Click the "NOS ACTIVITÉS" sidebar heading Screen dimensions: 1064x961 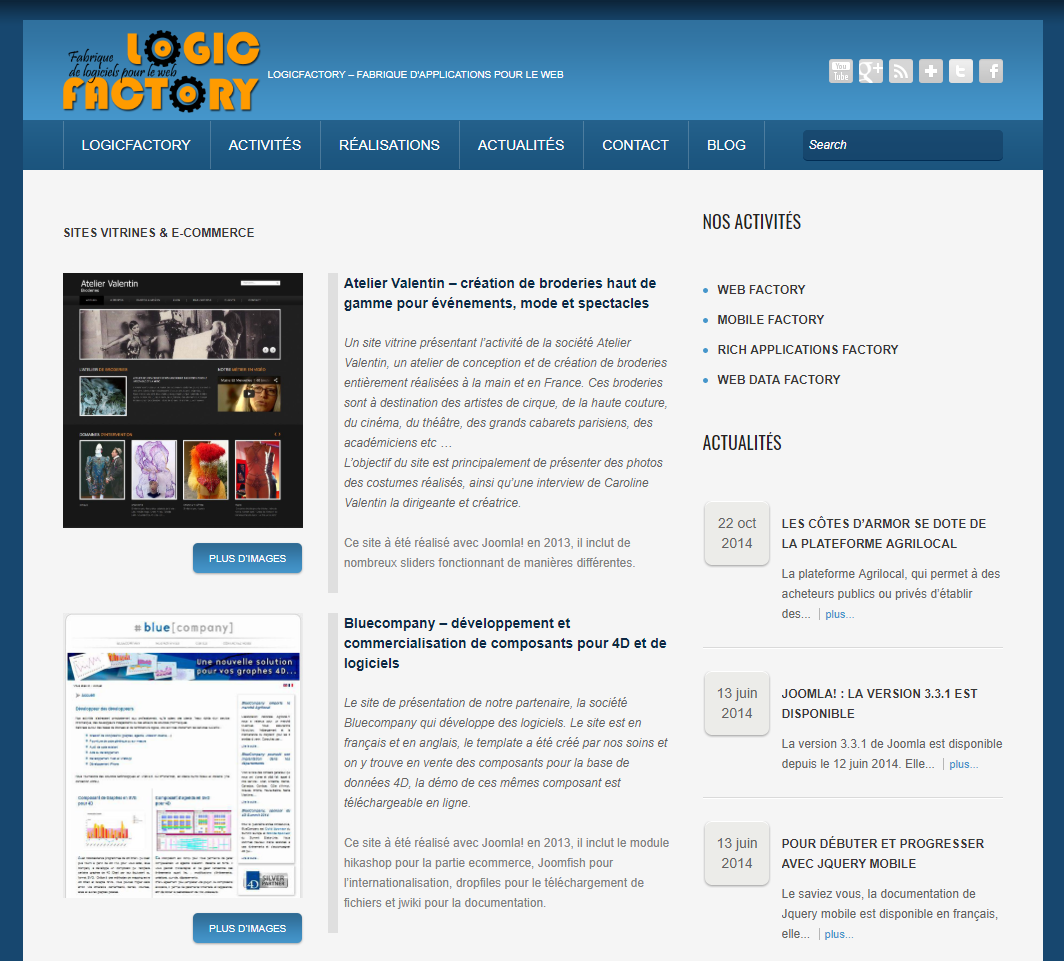[x=752, y=222]
